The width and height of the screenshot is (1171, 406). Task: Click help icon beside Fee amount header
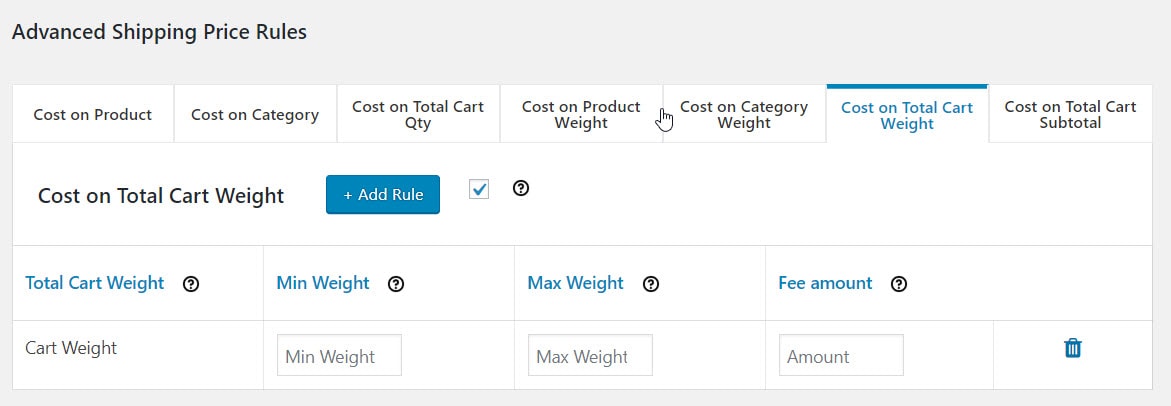[899, 284]
